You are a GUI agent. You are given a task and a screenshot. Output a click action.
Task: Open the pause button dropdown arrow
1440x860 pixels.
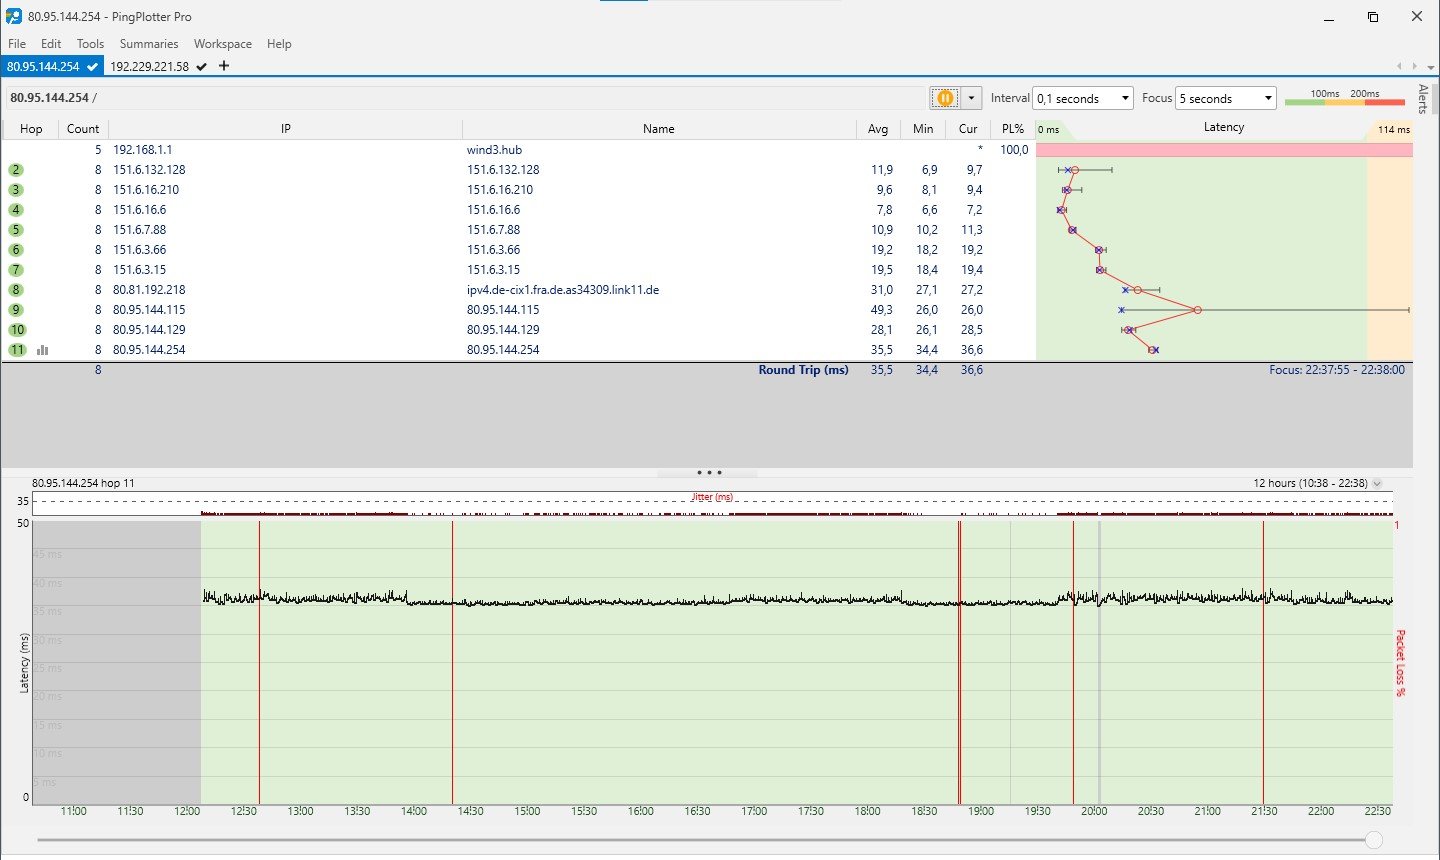(x=971, y=98)
